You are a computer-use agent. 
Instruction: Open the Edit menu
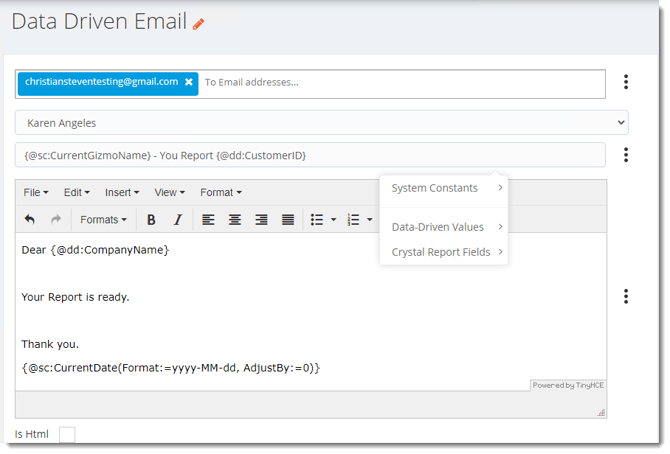tap(76, 192)
